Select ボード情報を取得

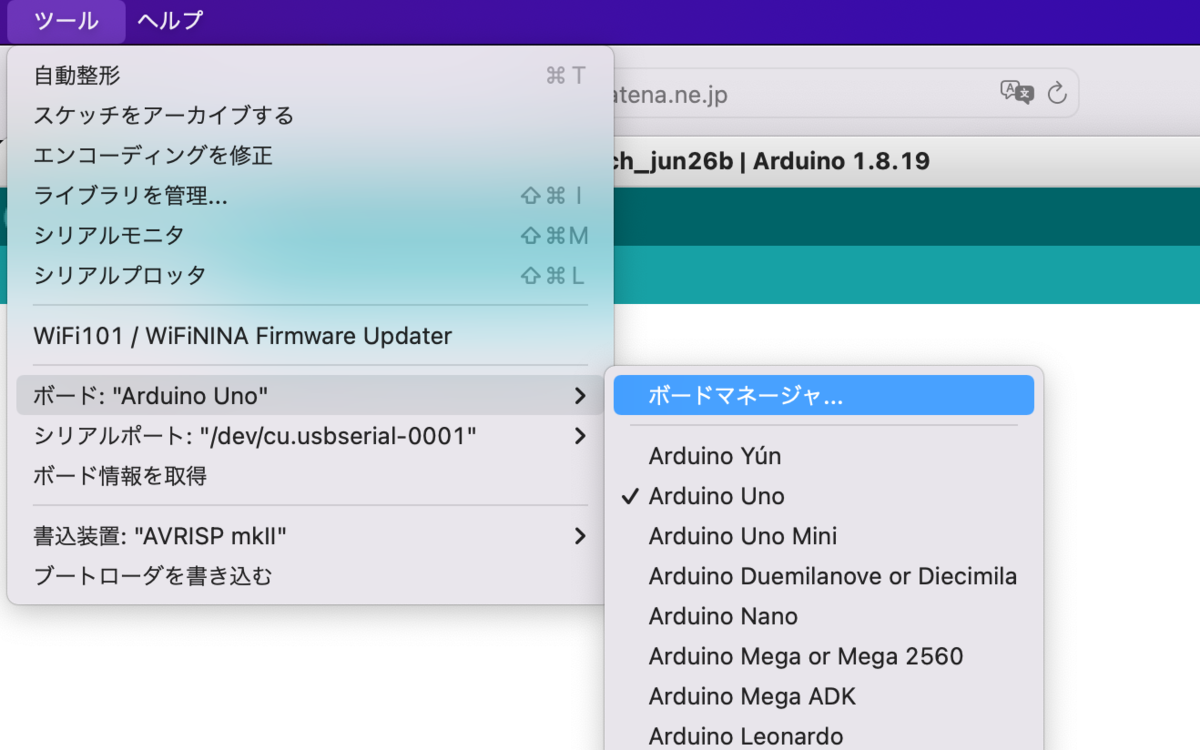point(310,476)
